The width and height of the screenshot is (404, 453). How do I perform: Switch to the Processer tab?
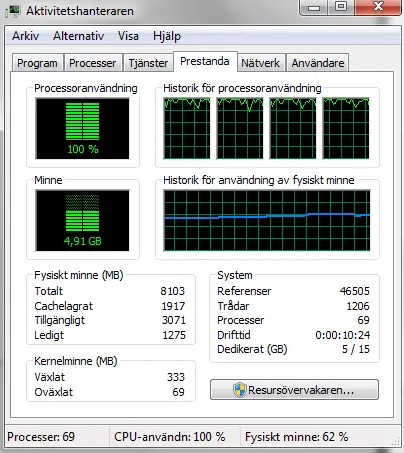pos(93,63)
